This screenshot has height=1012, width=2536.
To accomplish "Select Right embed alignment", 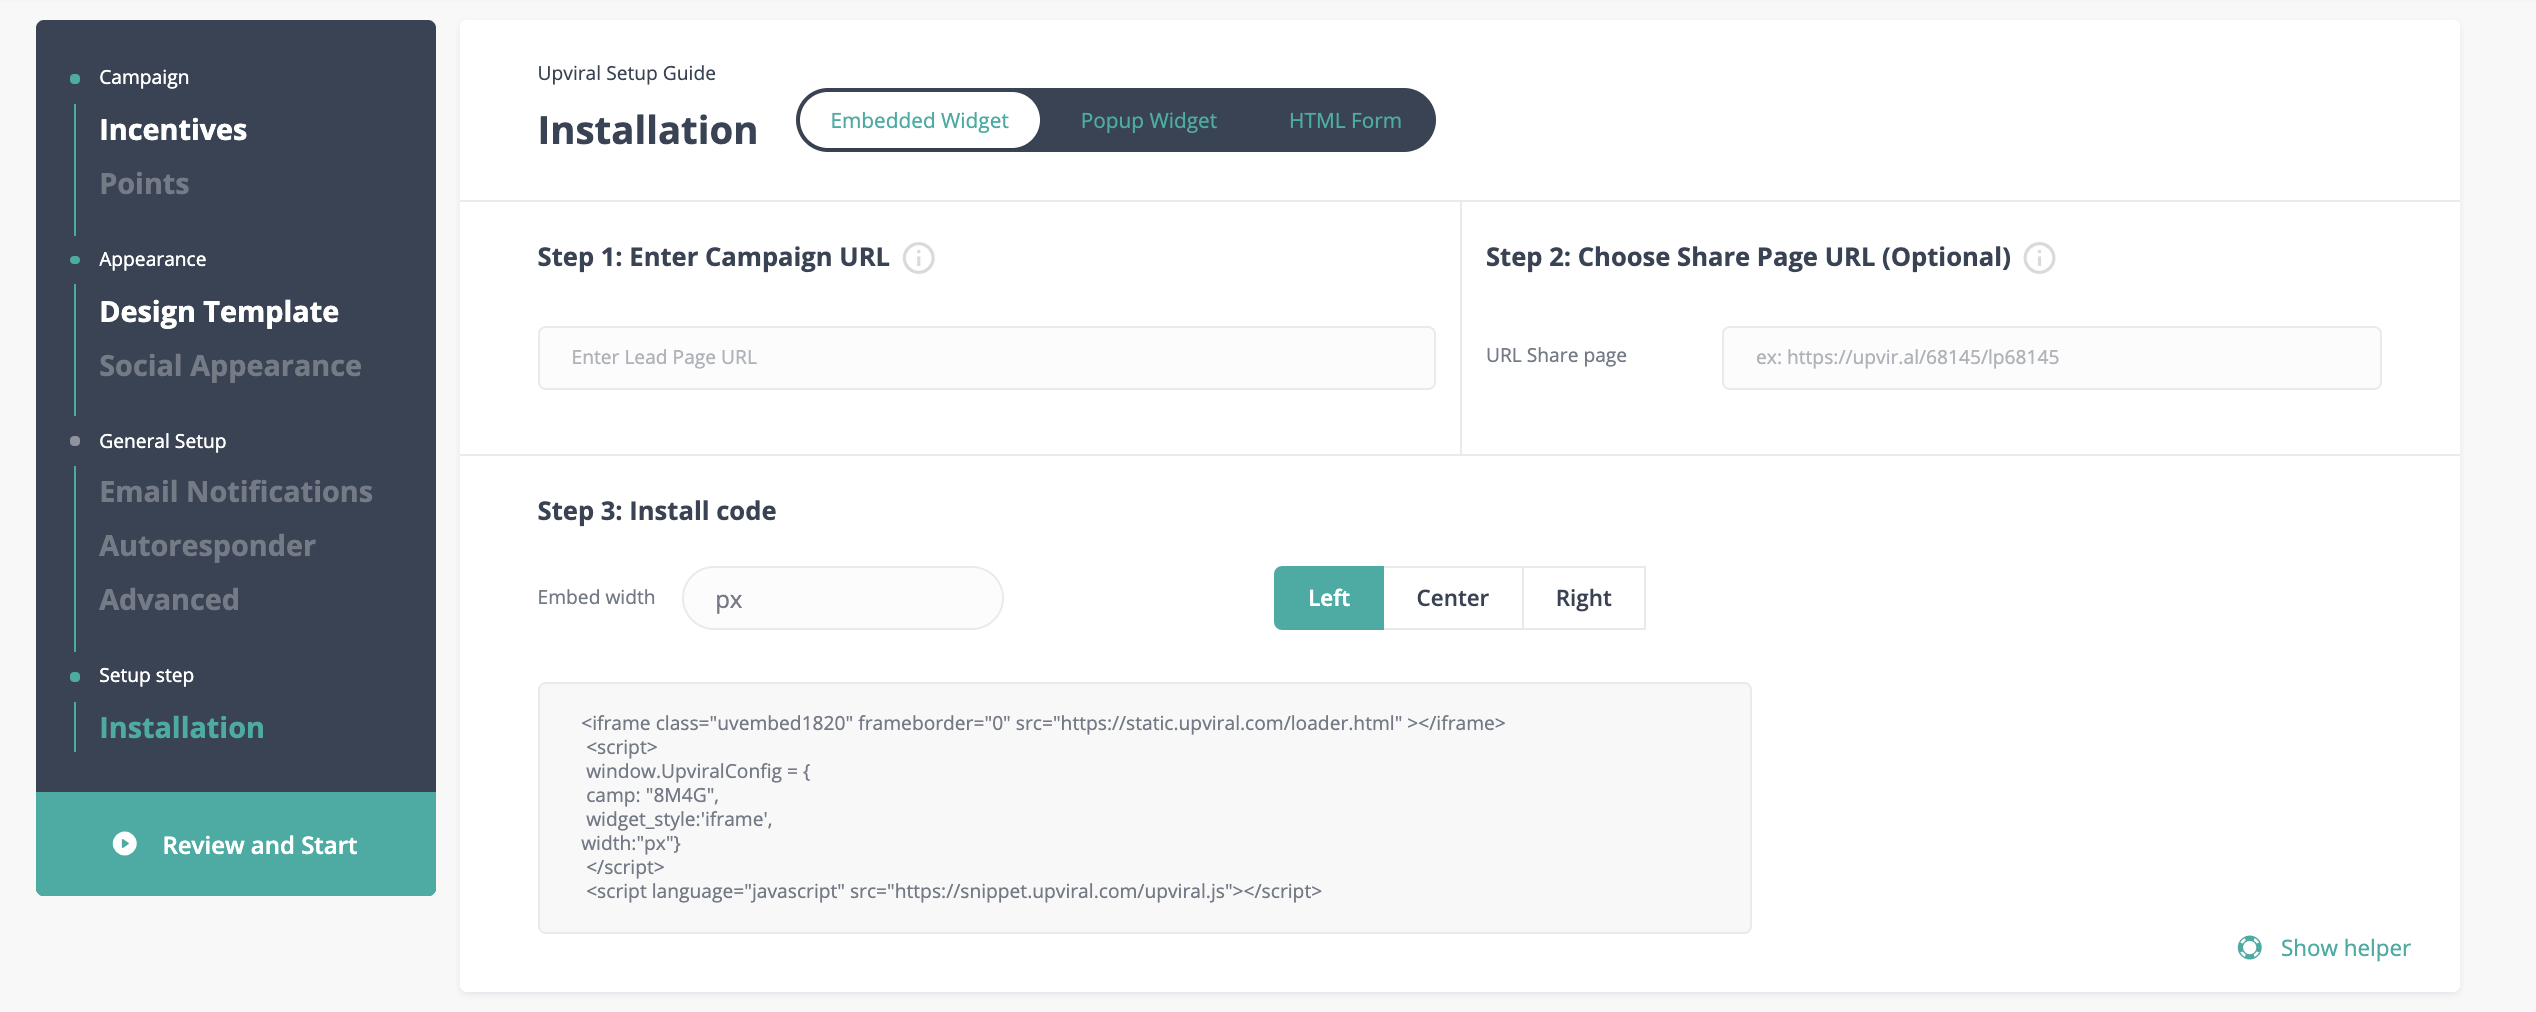I will click(1583, 597).
